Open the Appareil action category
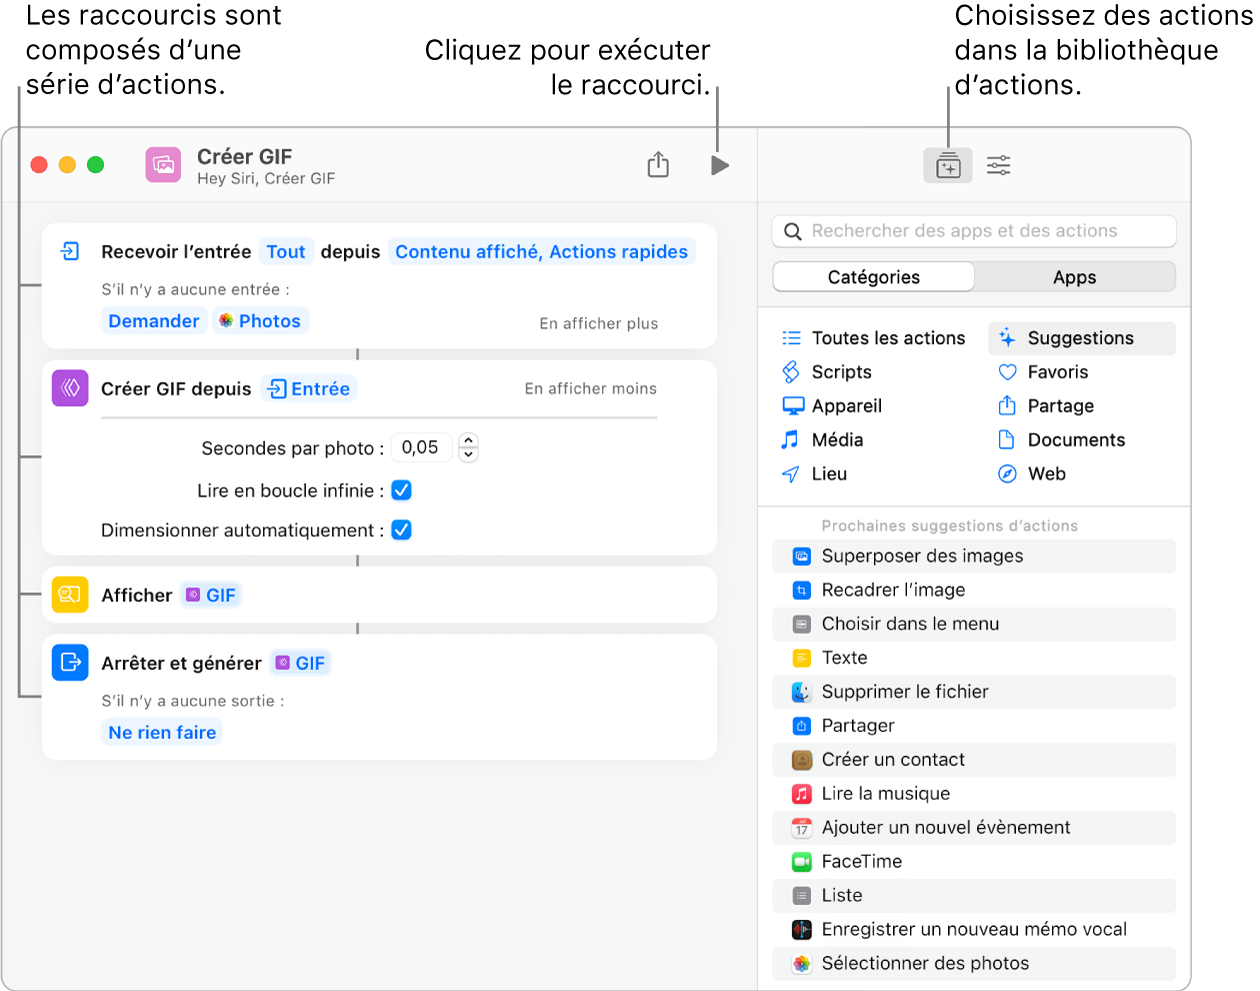 coord(846,406)
